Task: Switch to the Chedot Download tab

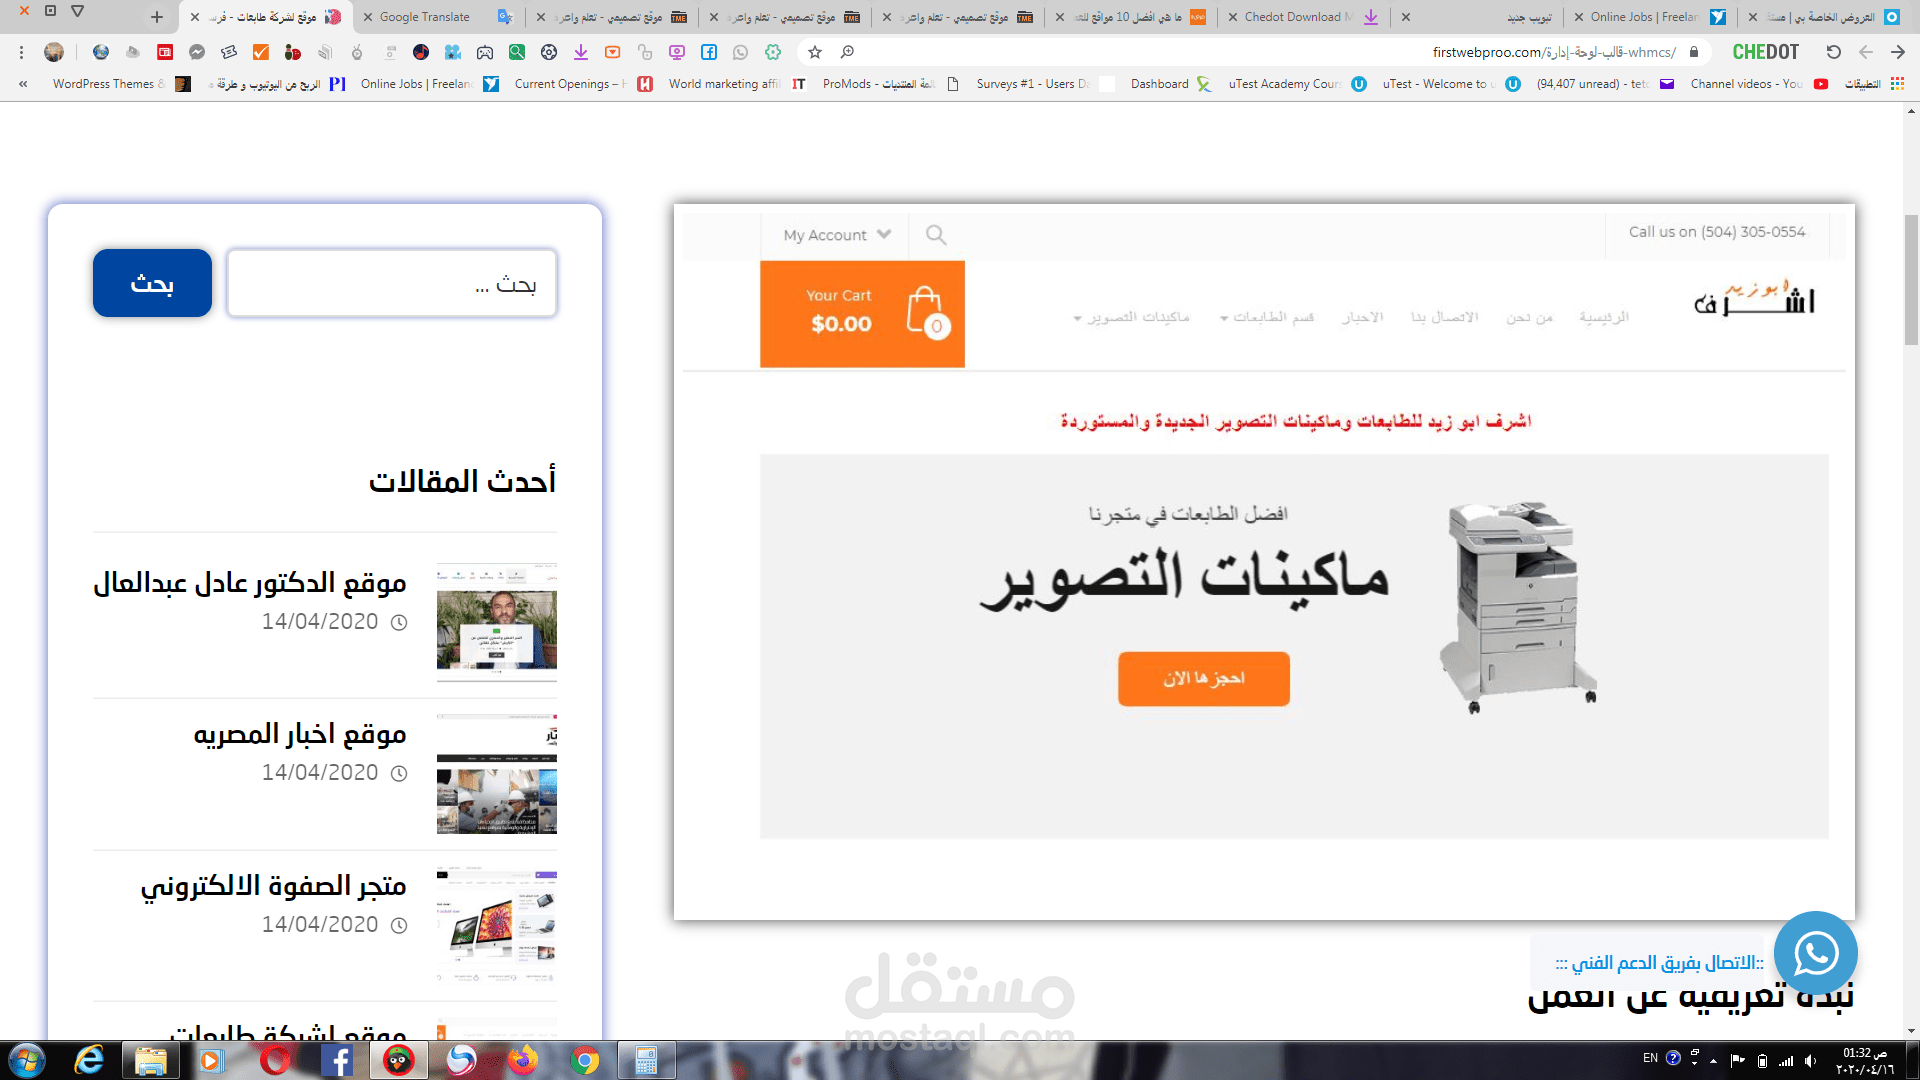Action: pos(1303,17)
